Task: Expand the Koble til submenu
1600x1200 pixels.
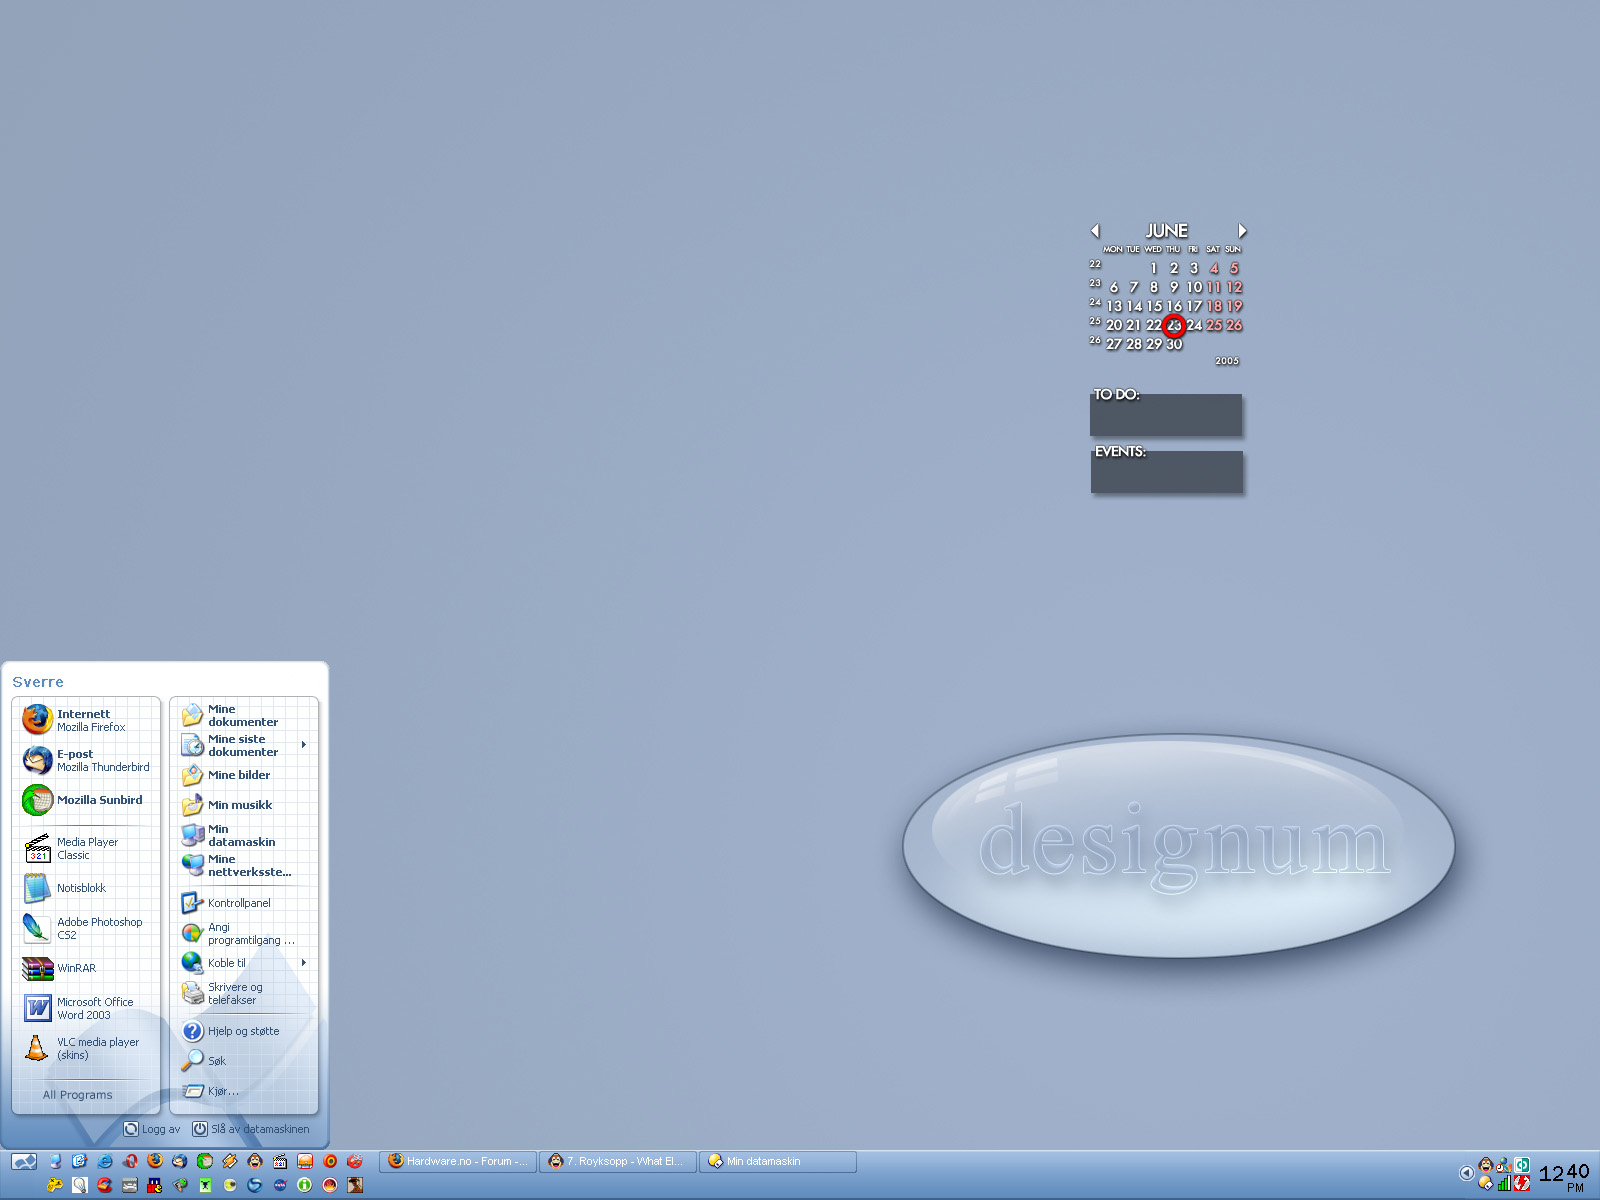Action: [x=244, y=963]
